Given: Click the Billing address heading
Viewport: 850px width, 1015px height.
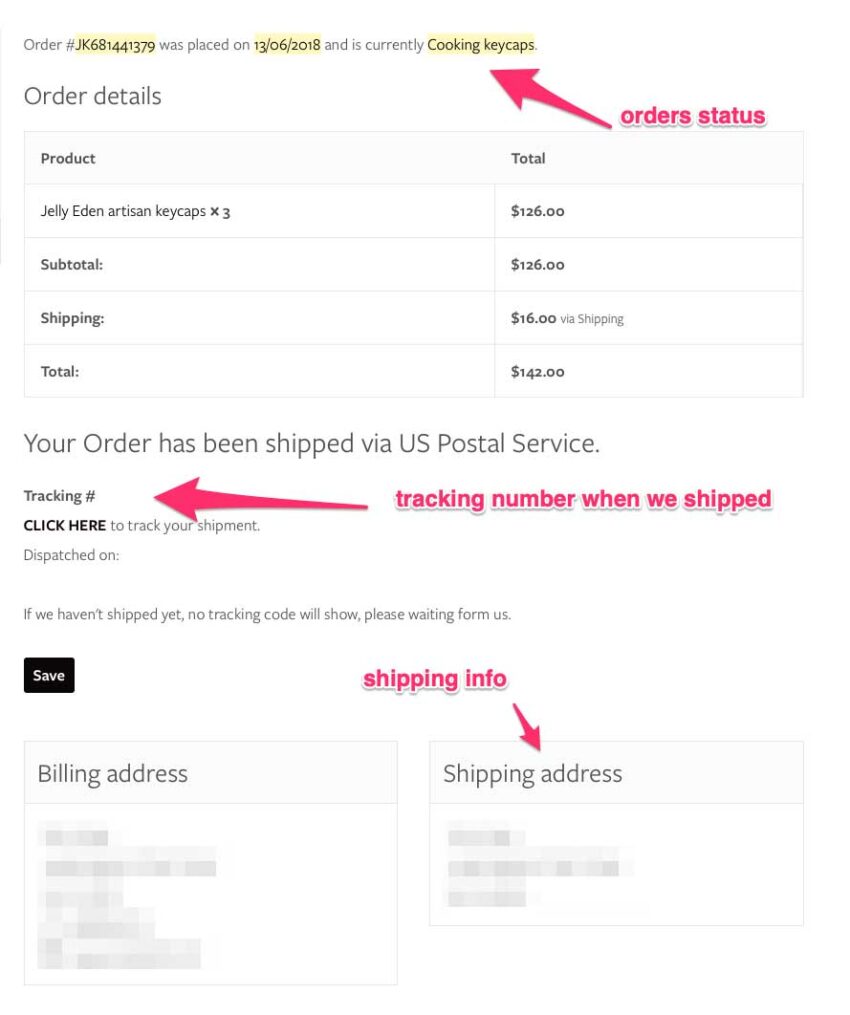Looking at the screenshot, I should coord(112,774).
